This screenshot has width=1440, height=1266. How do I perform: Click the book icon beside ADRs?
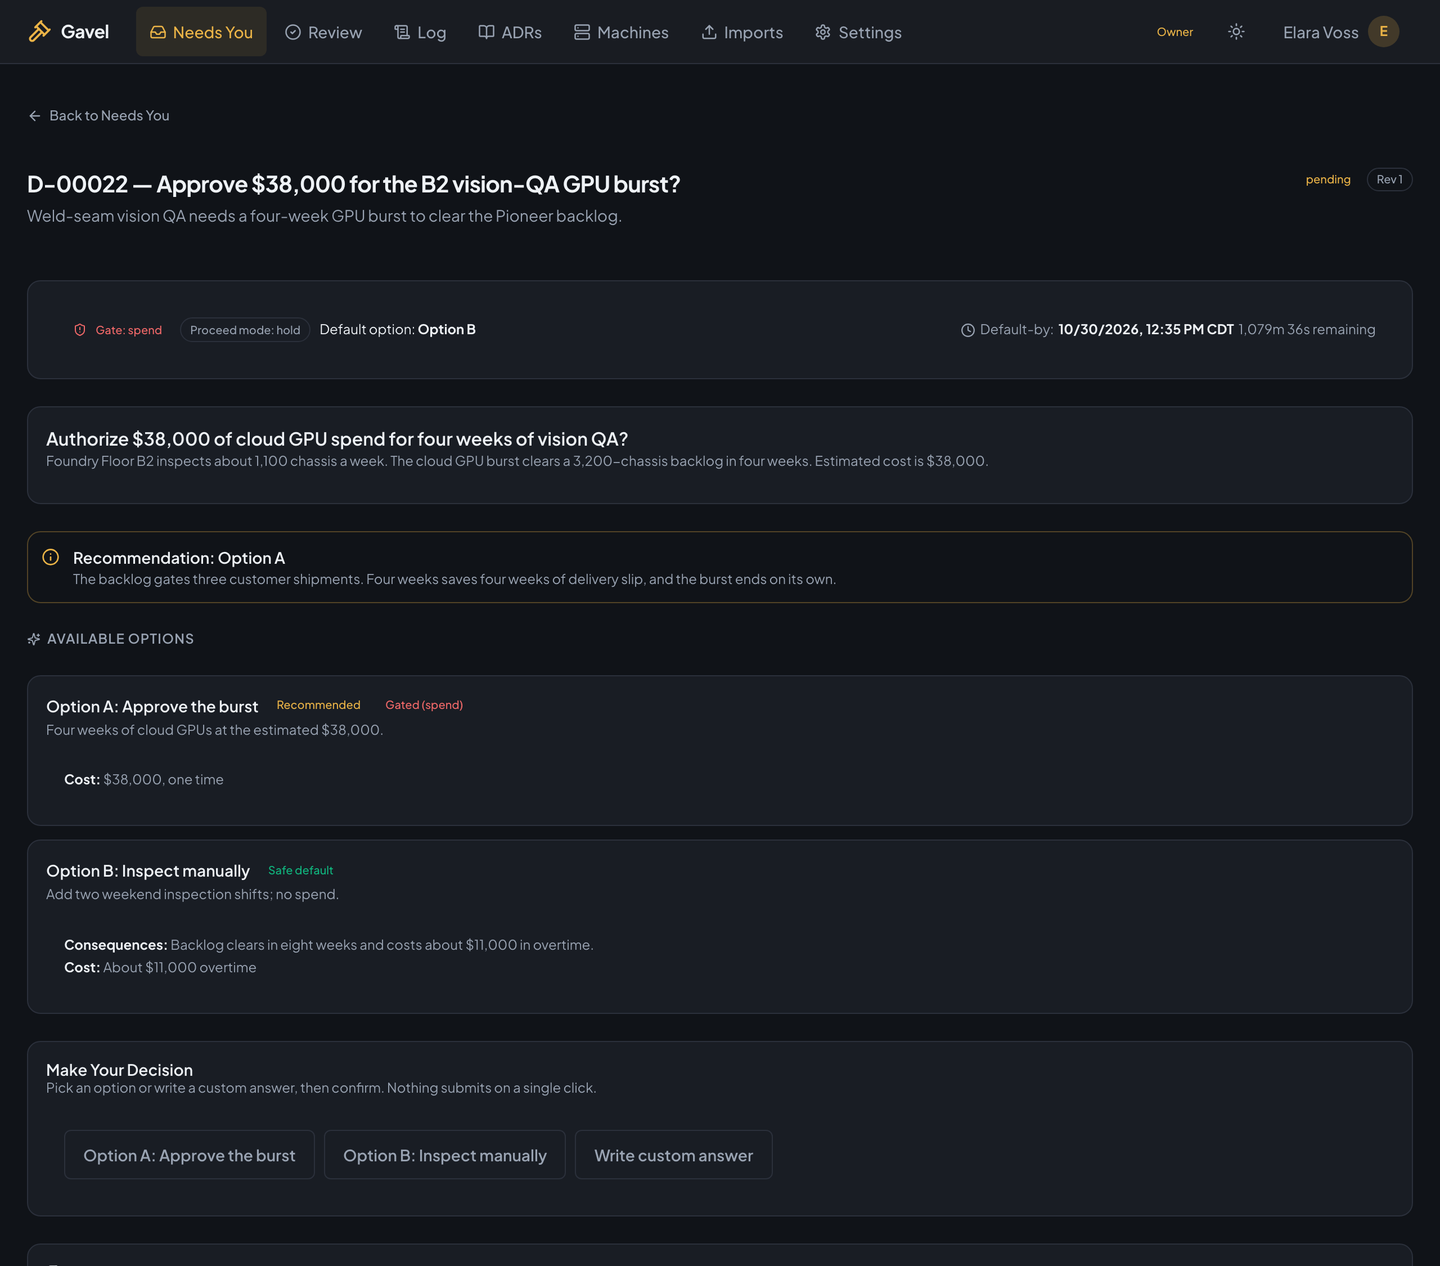(486, 32)
